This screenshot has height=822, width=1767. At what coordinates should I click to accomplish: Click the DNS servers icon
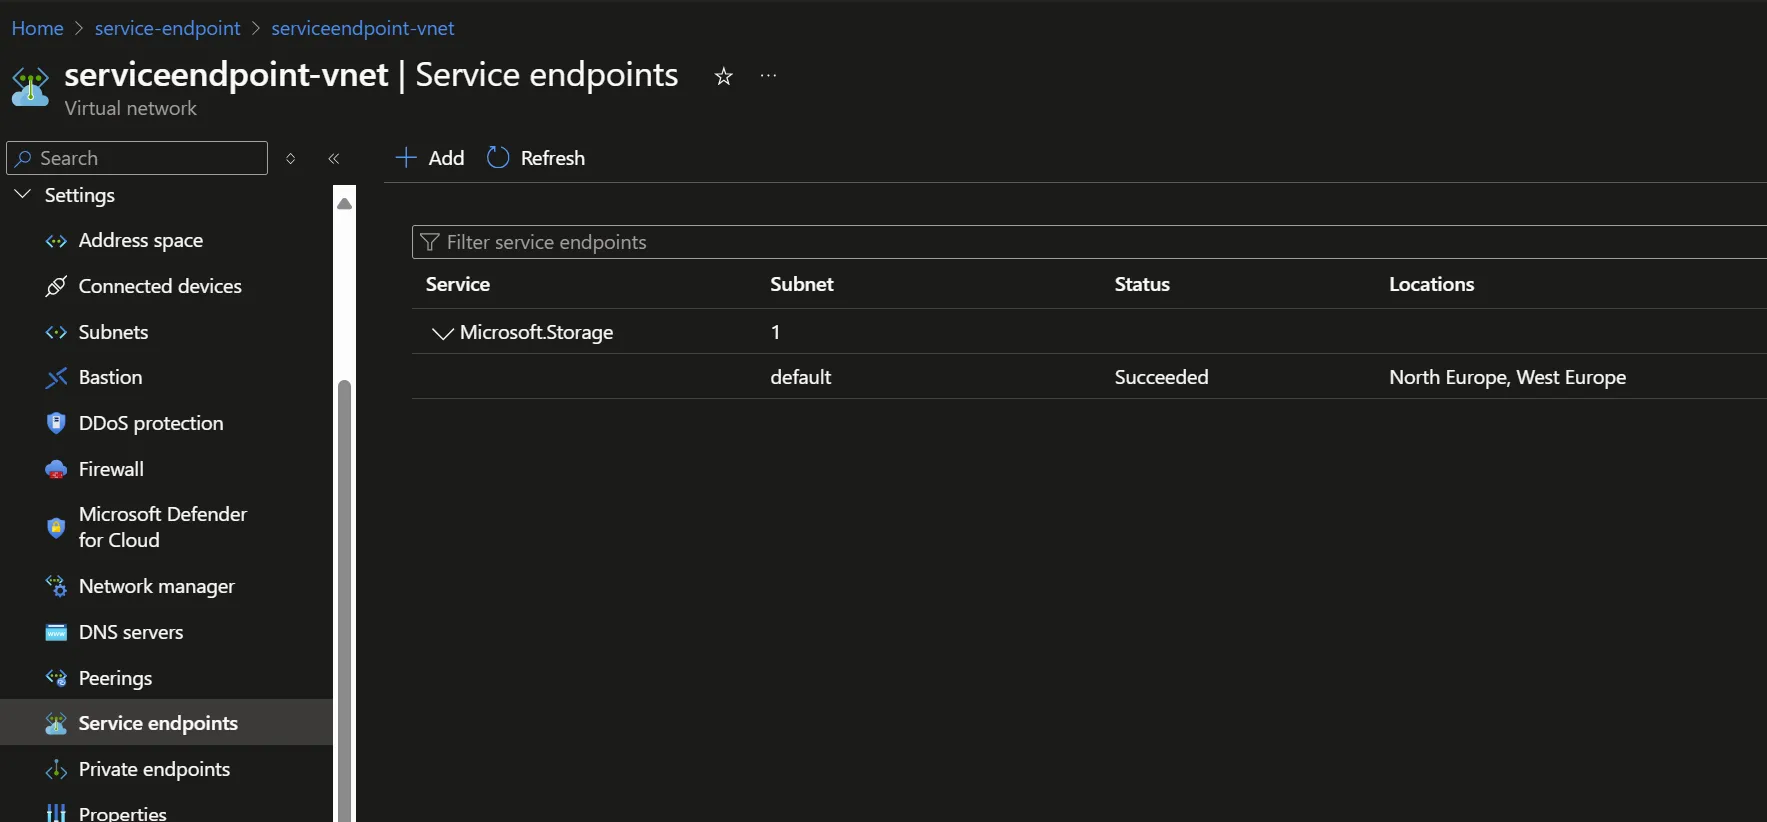pyautogui.click(x=56, y=633)
